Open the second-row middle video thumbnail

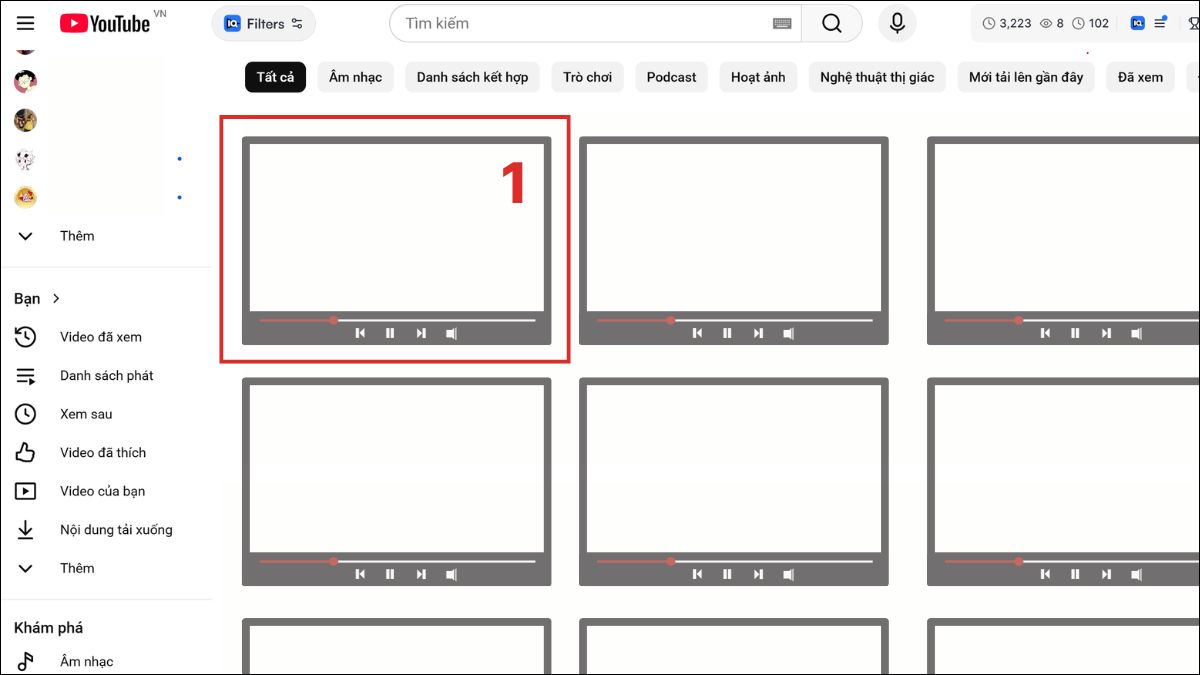(734, 482)
